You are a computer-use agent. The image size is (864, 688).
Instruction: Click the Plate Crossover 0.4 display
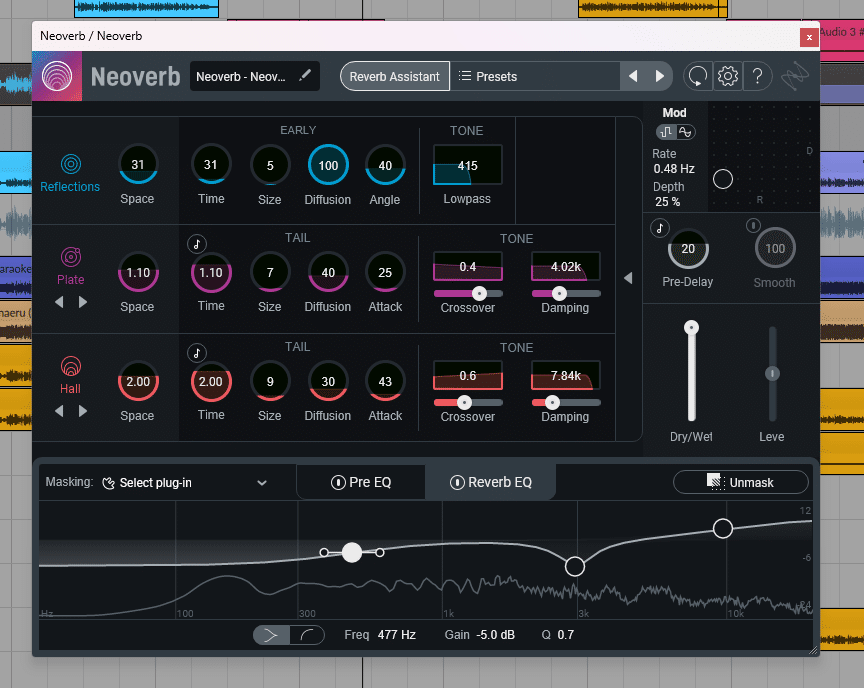(x=467, y=267)
